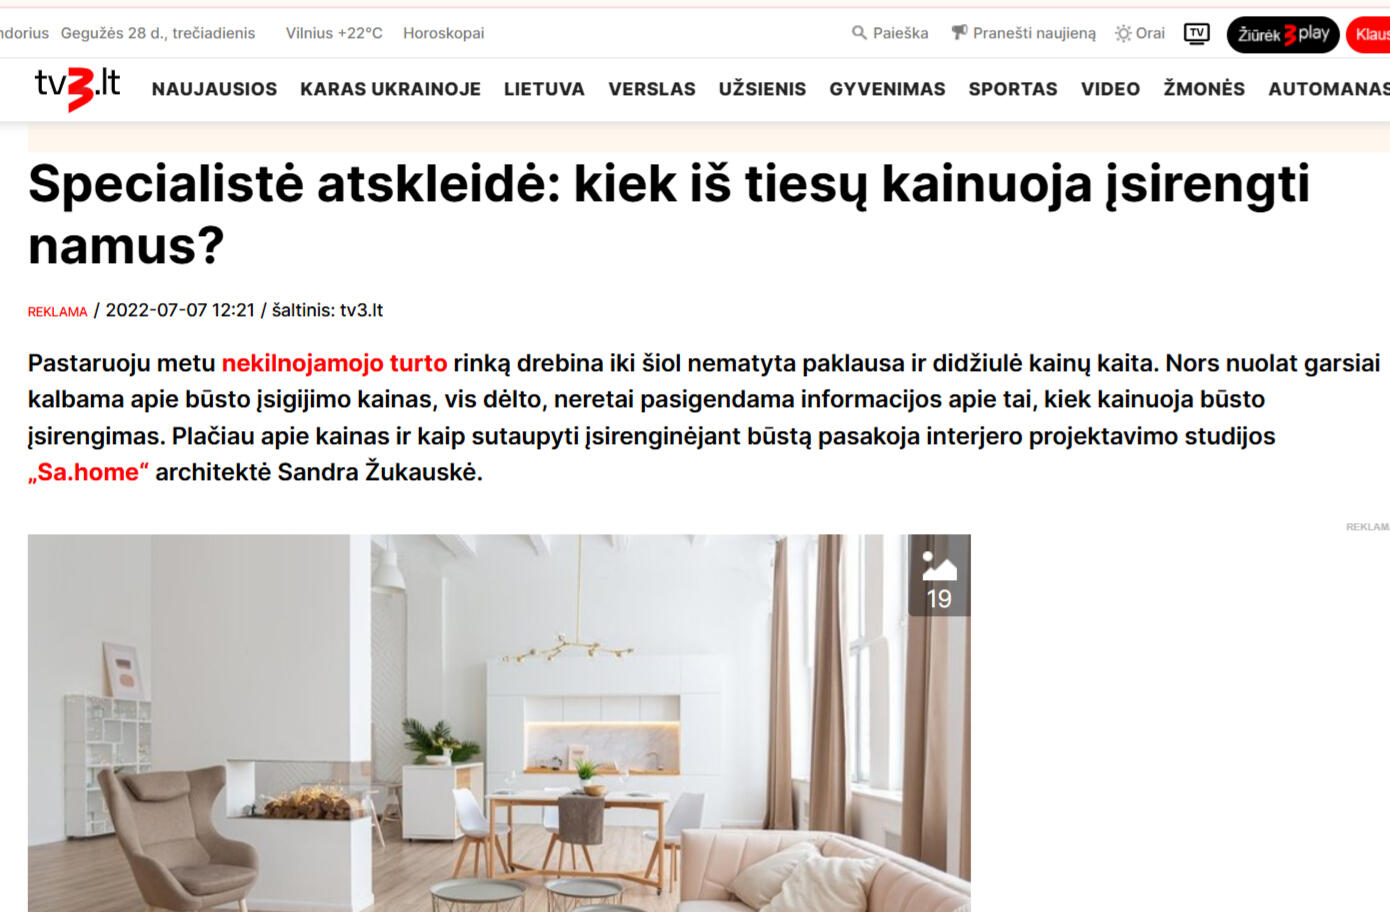The width and height of the screenshot is (1390, 912).
Task: Click the interior article photo
Action: [499, 723]
